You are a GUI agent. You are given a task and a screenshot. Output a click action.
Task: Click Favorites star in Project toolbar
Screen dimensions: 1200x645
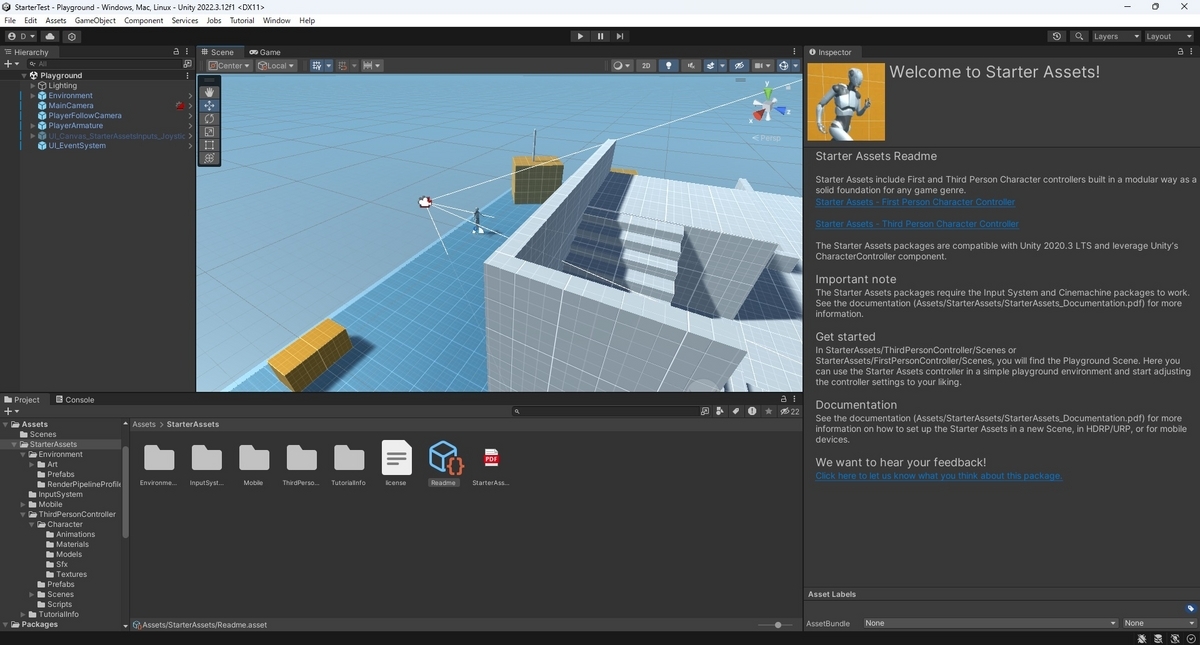768,411
